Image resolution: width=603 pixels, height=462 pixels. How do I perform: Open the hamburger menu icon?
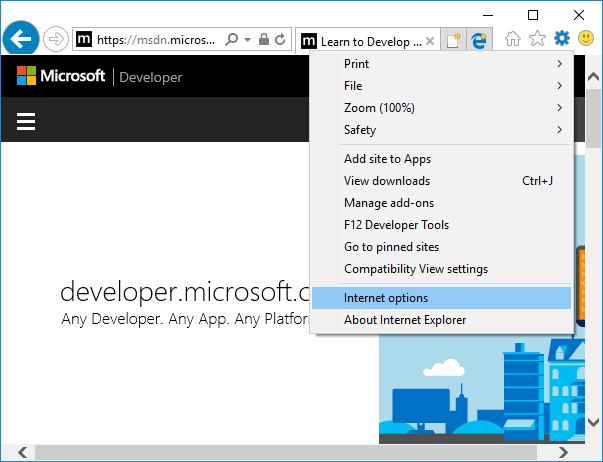coord(26,121)
